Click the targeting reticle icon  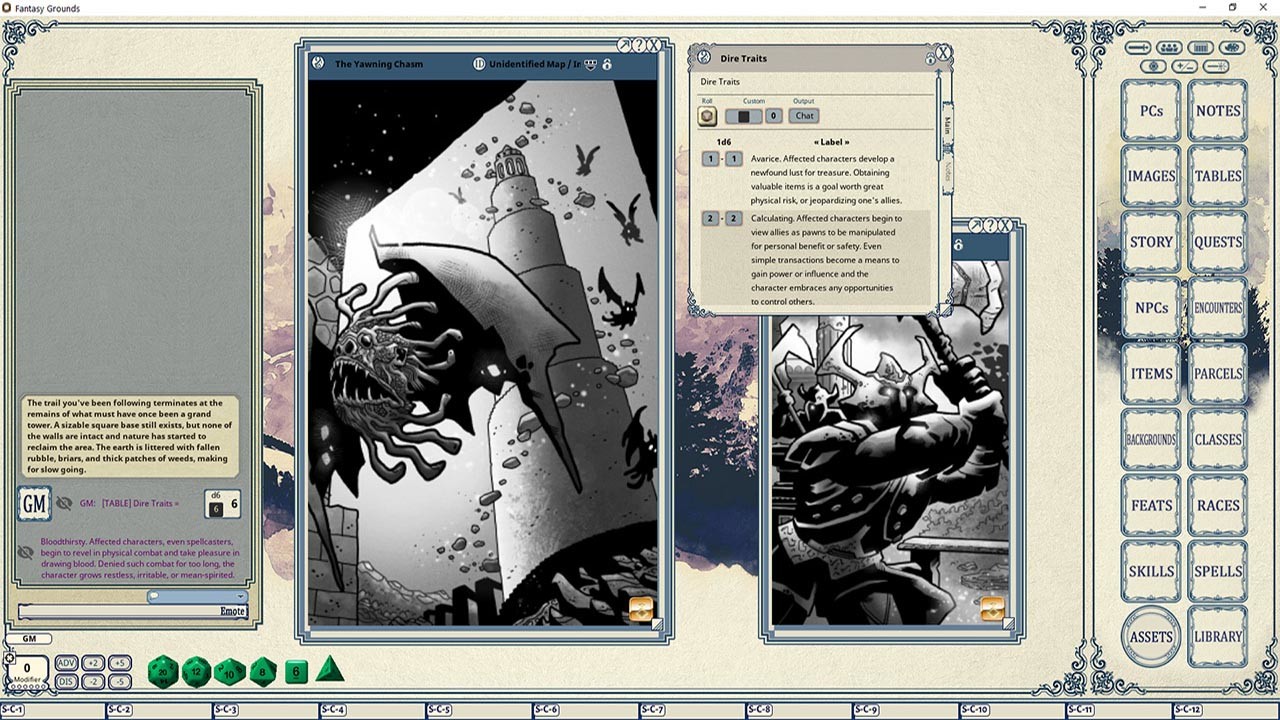coord(1155,65)
